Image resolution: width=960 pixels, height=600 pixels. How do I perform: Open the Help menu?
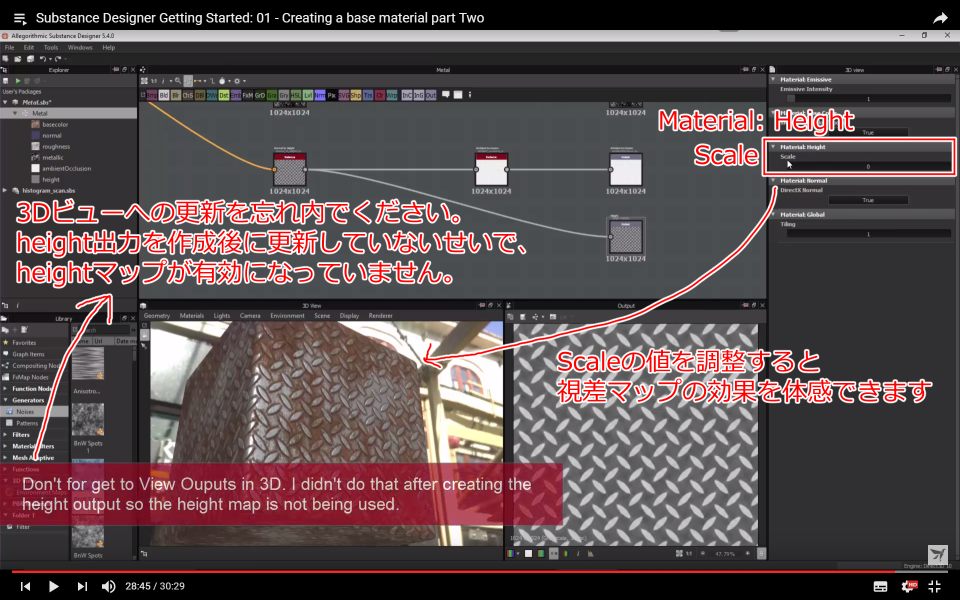pos(108,47)
